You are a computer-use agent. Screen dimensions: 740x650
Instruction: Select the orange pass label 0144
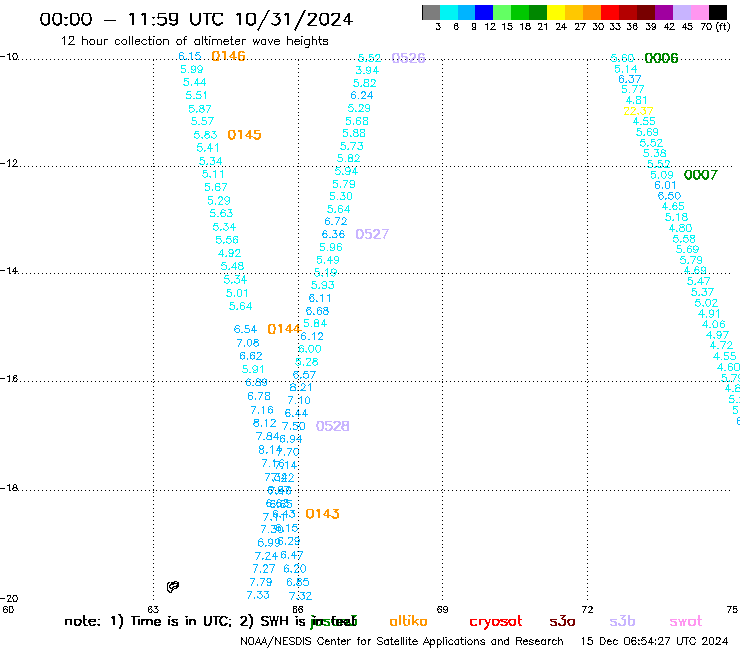pos(284,329)
